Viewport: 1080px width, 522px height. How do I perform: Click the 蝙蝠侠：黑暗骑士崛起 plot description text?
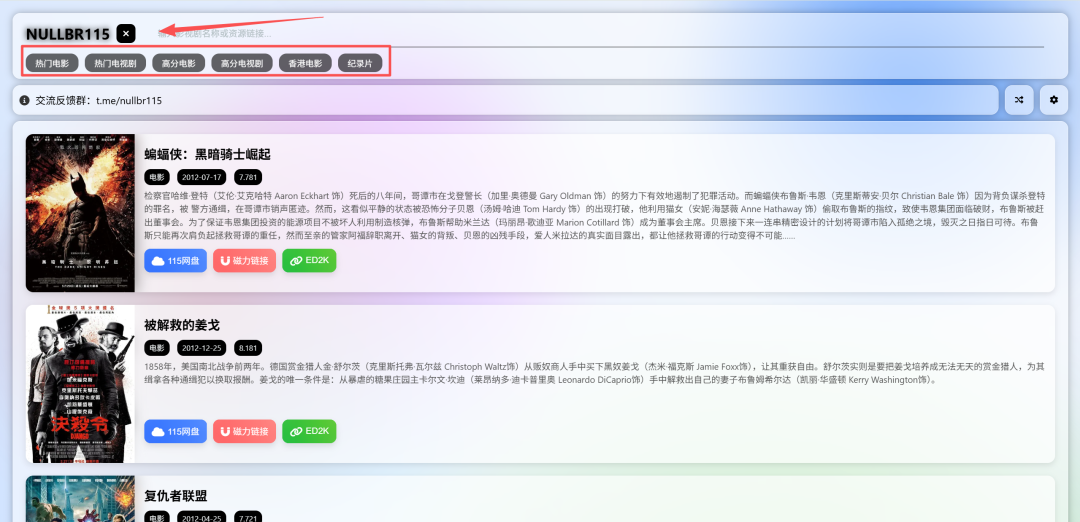594,216
